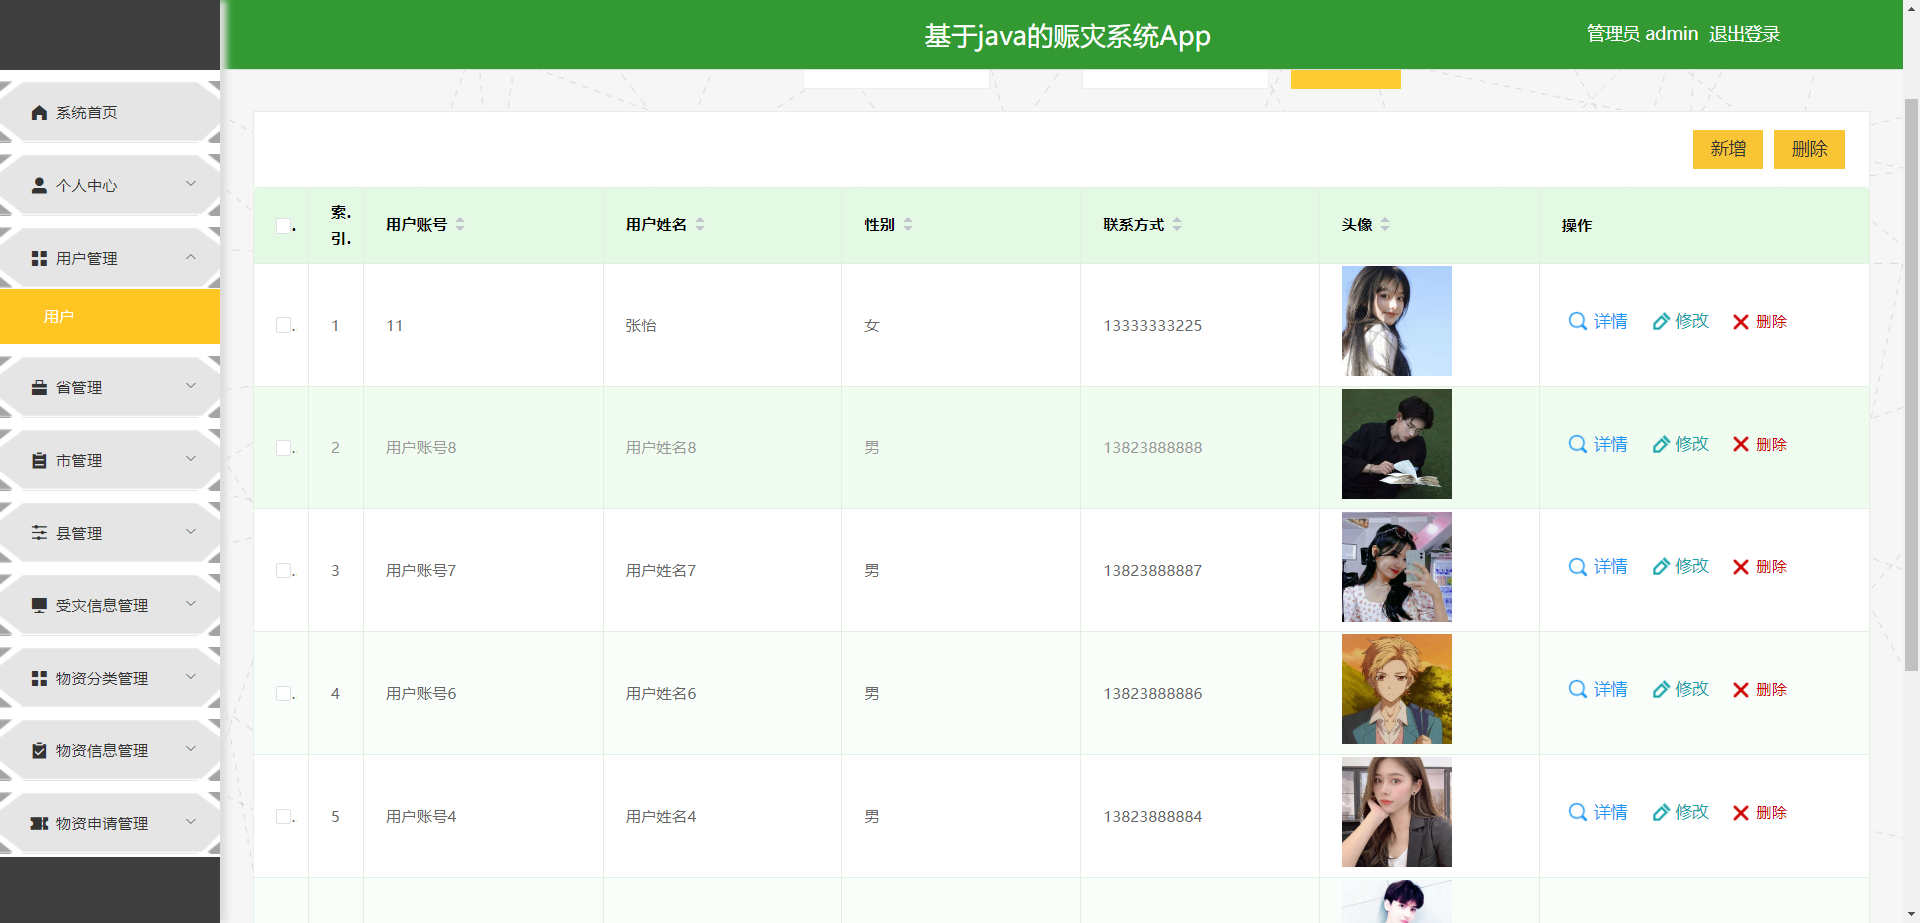This screenshot has width=1920, height=923.
Task: Check the checkbox for row 用户账号8
Action: pos(284,448)
